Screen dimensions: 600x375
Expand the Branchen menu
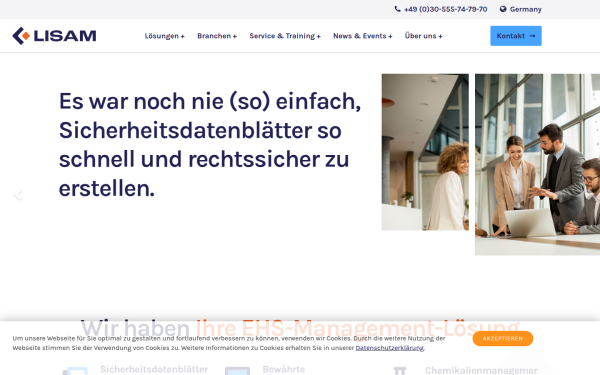coord(217,36)
